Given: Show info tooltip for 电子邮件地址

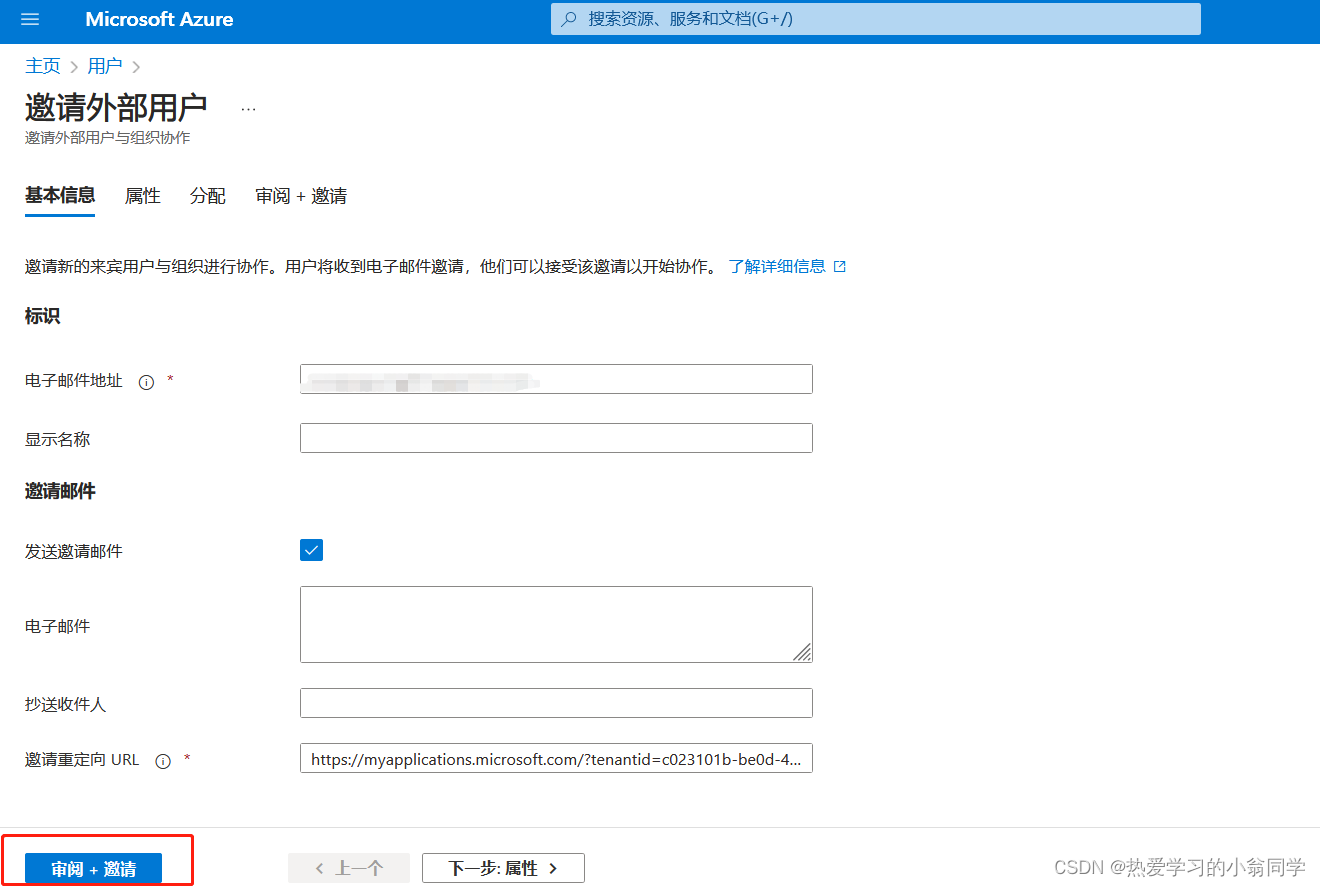Looking at the screenshot, I should (x=146, y=382).
